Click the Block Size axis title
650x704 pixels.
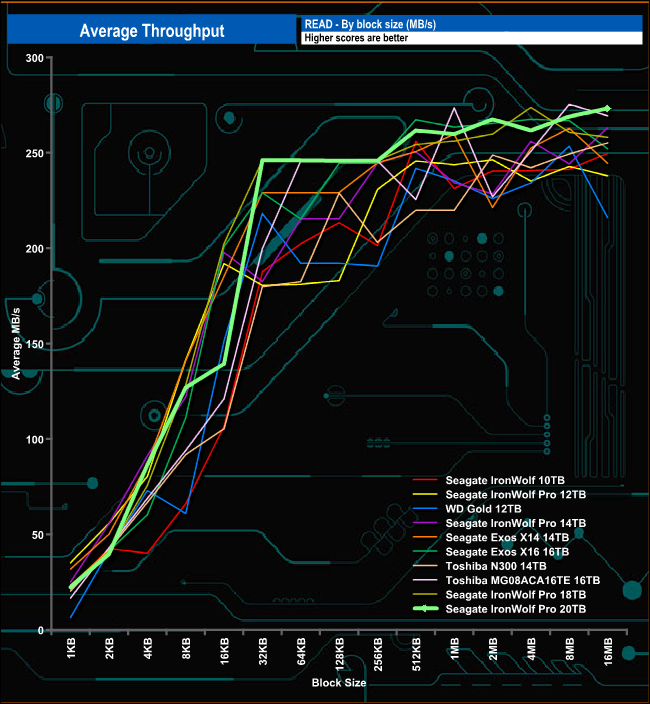[x=339, y=683]
